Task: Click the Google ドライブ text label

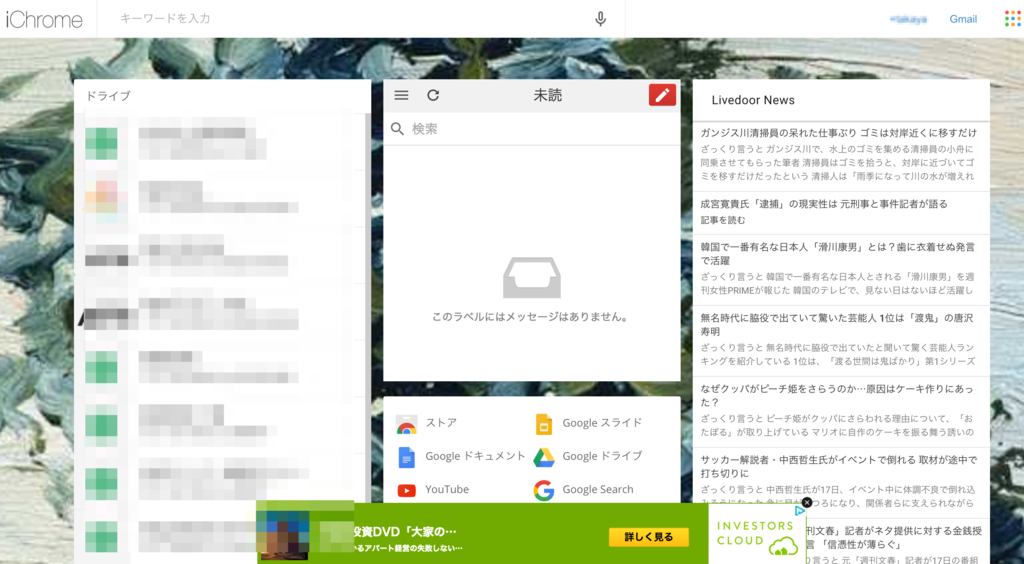Action: [x=602, y=456]
